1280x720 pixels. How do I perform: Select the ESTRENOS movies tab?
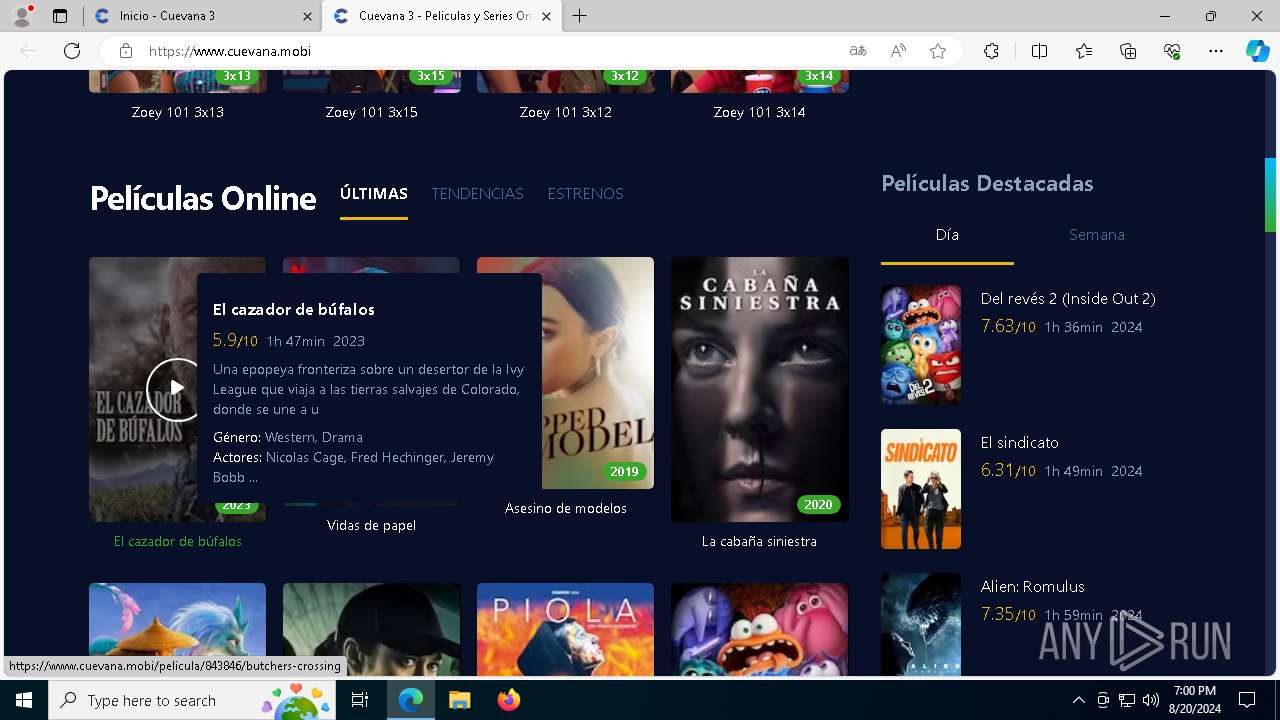click(585, 194)
